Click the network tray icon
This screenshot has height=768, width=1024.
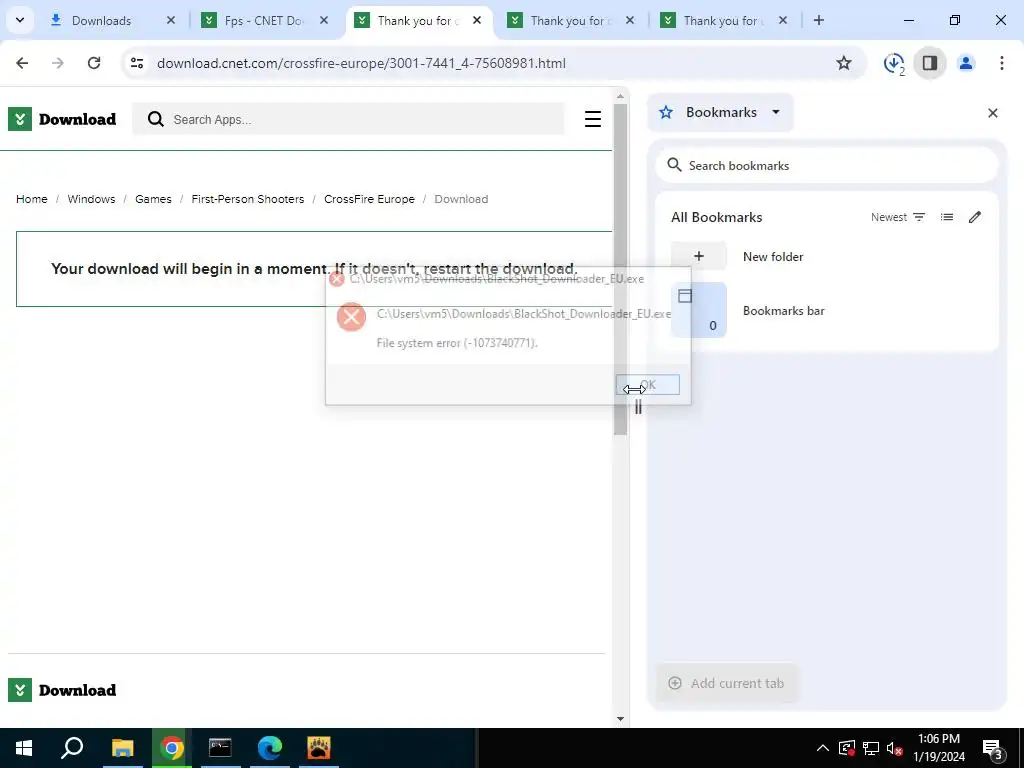click(871, 748)
